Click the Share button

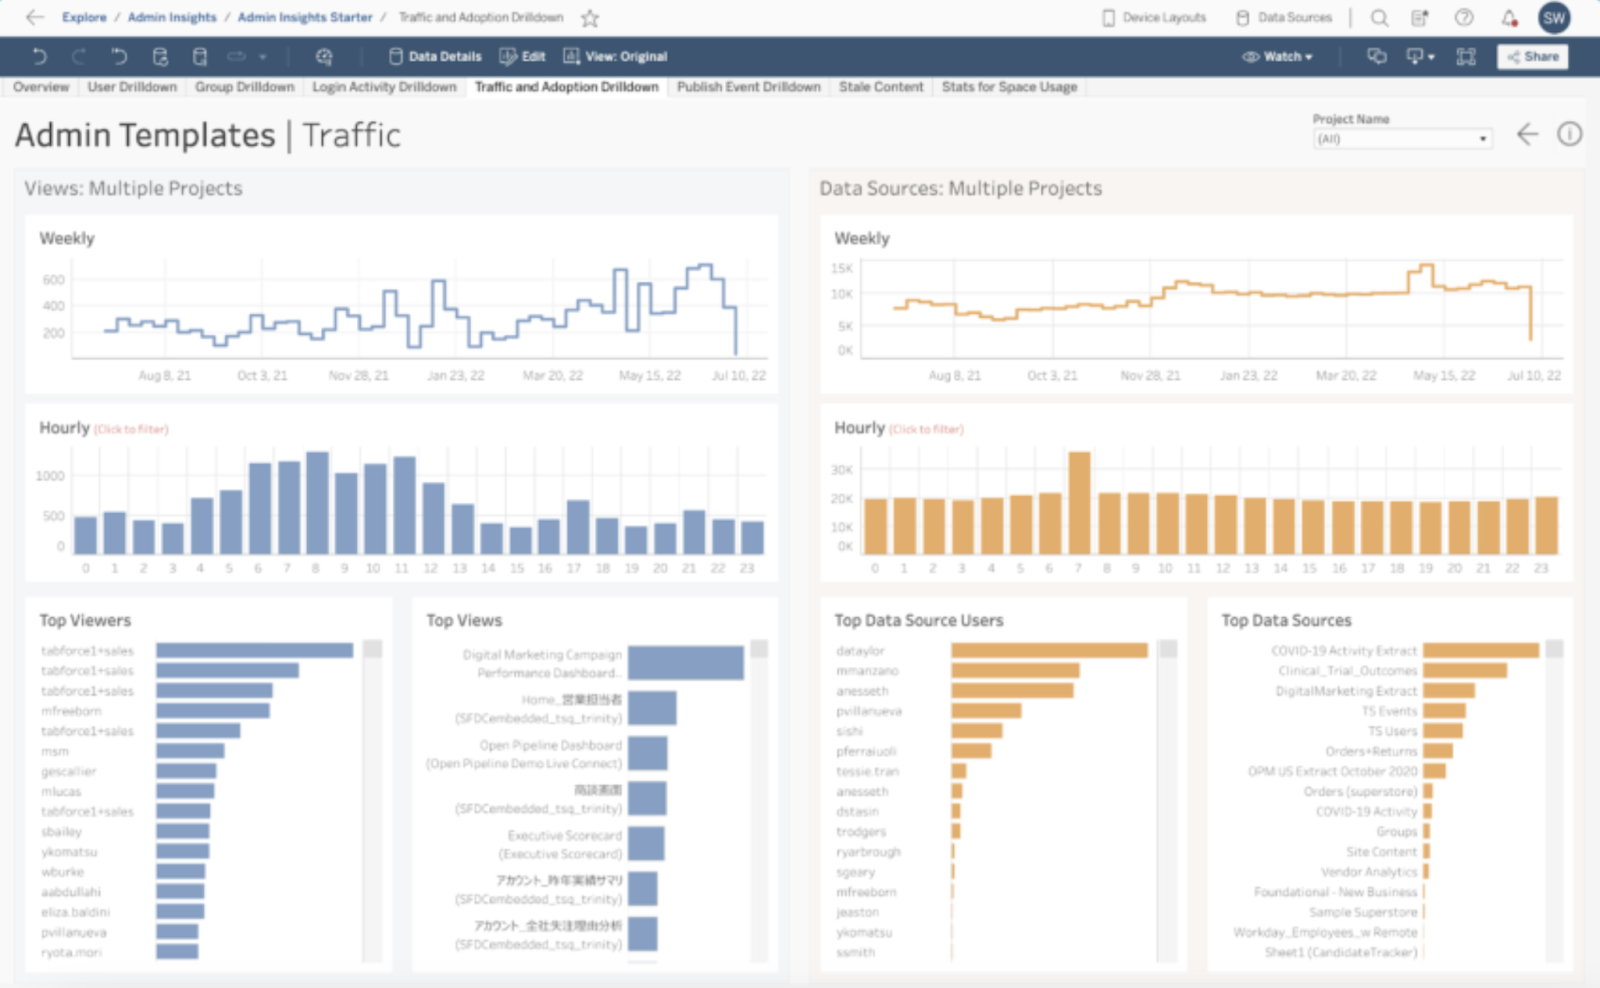pos(1533,57)
